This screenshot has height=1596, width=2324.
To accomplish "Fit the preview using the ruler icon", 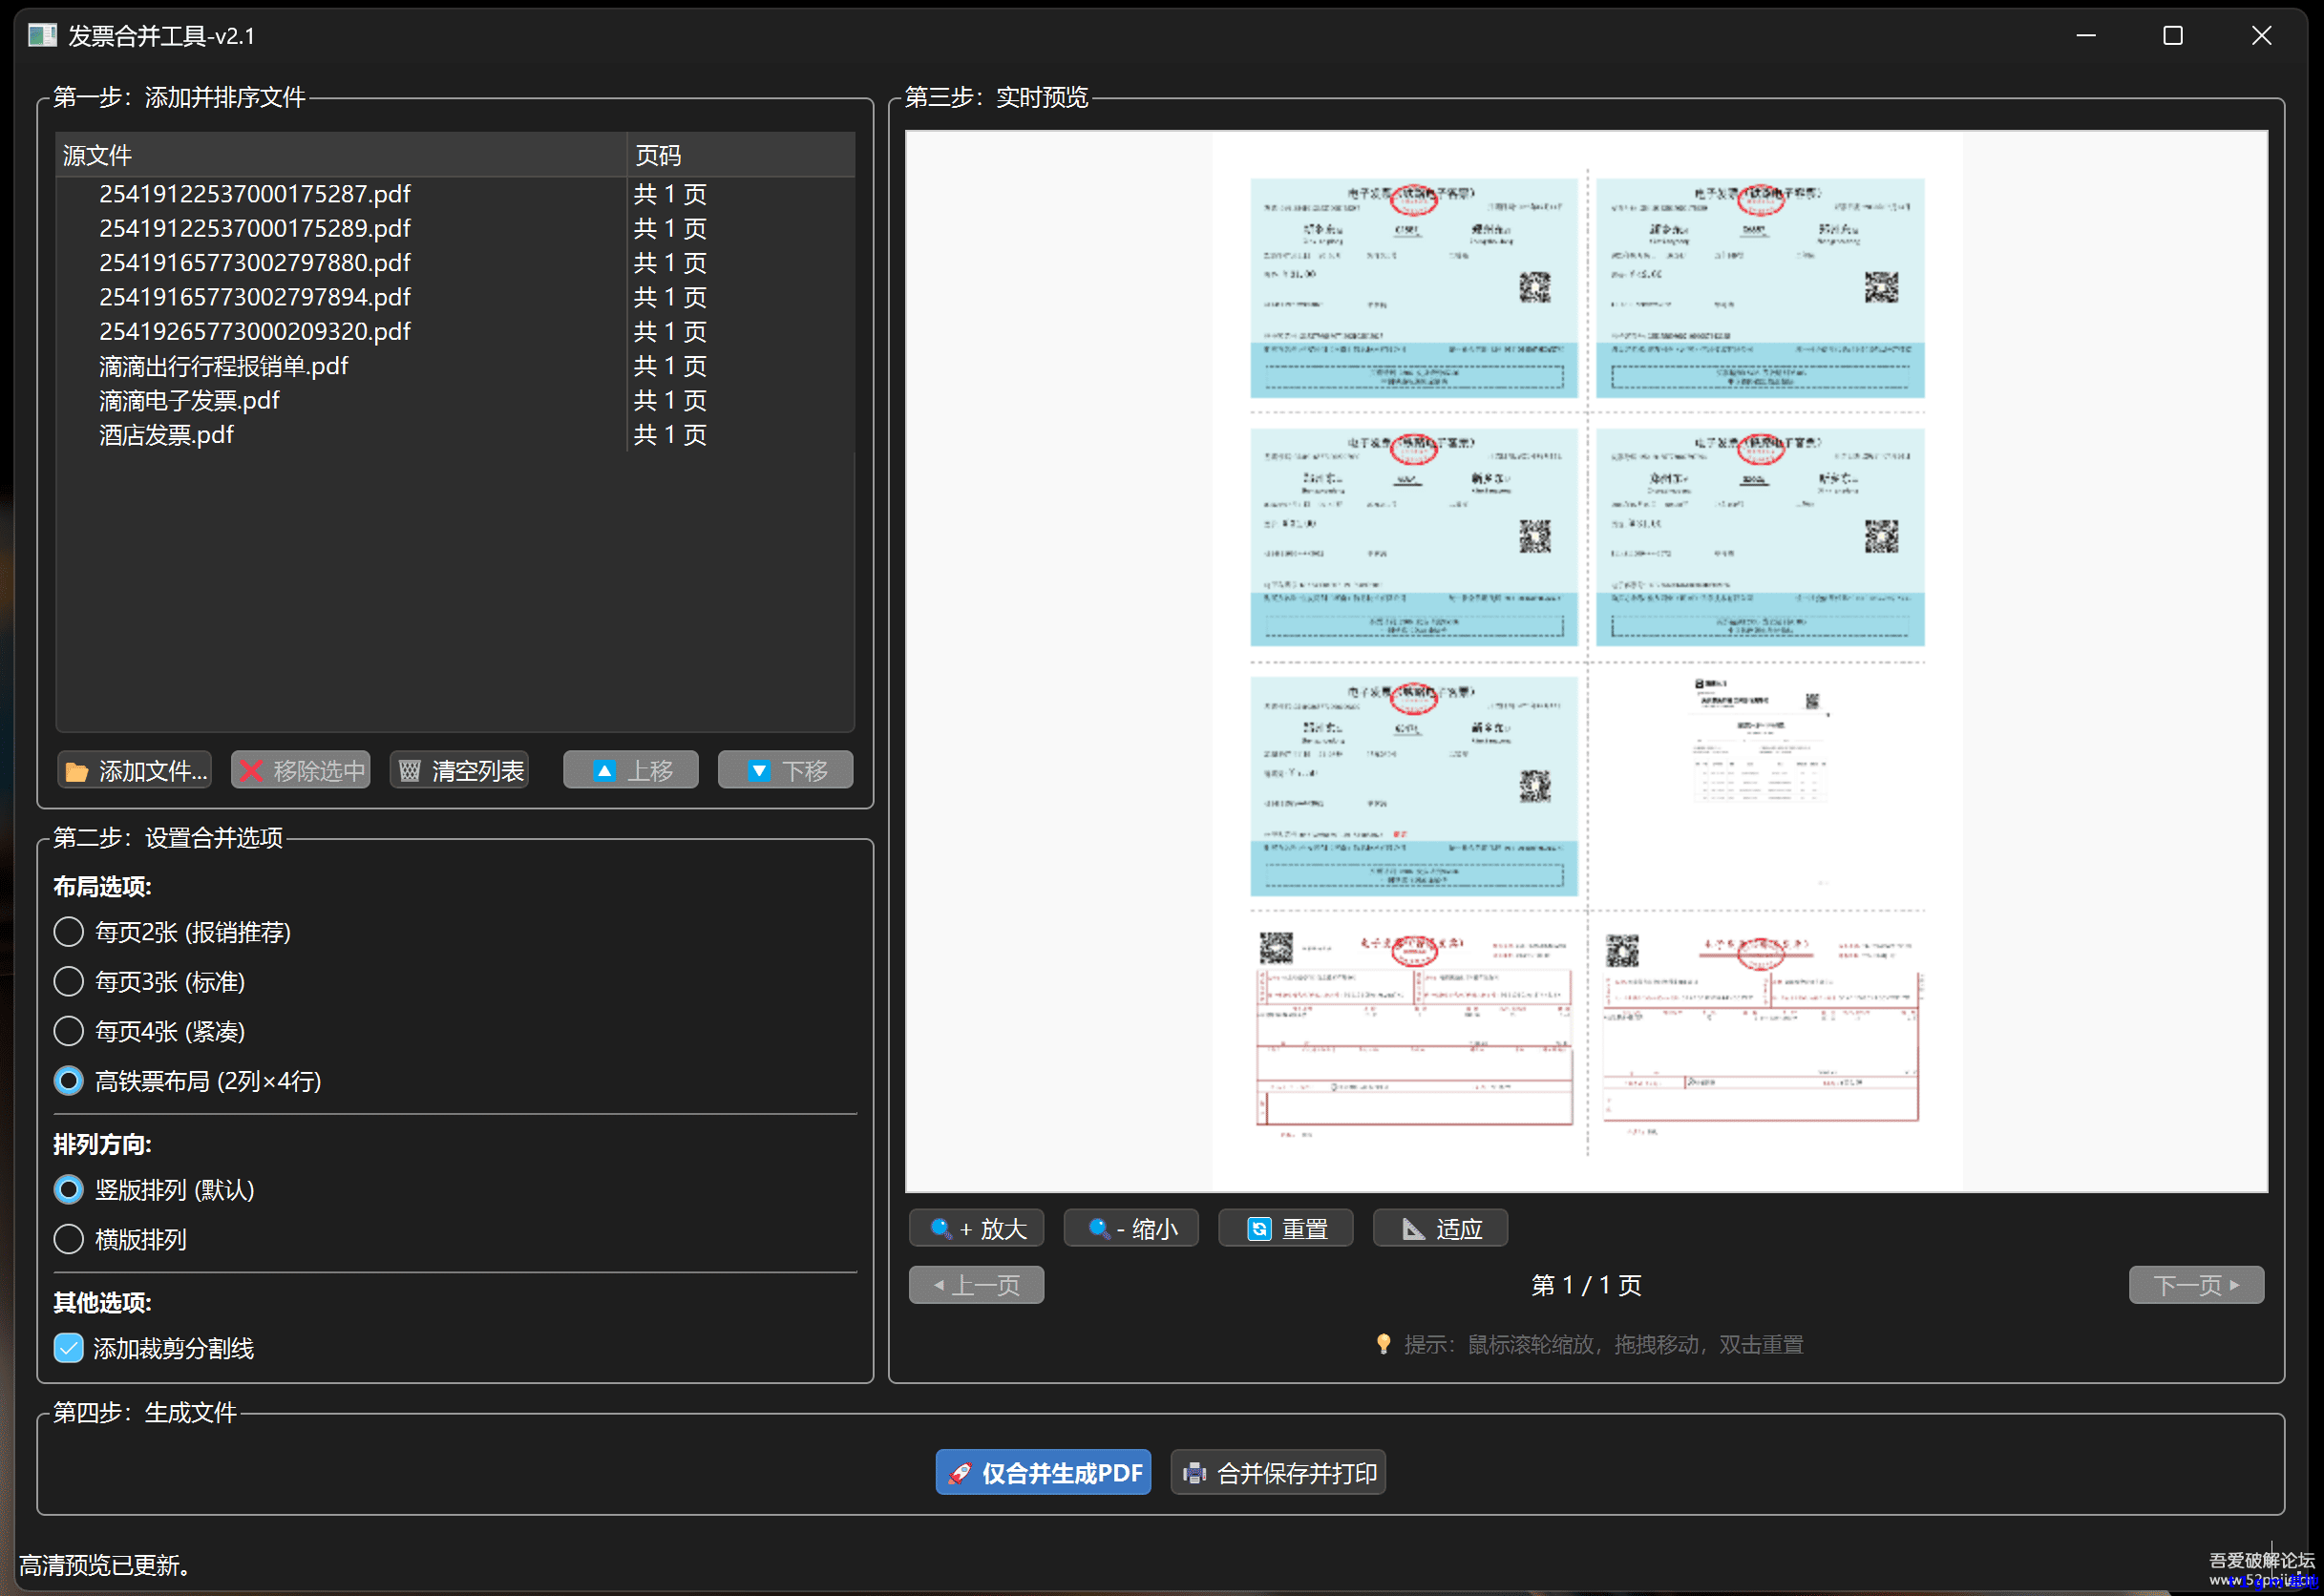I will click(1412, 1227).
